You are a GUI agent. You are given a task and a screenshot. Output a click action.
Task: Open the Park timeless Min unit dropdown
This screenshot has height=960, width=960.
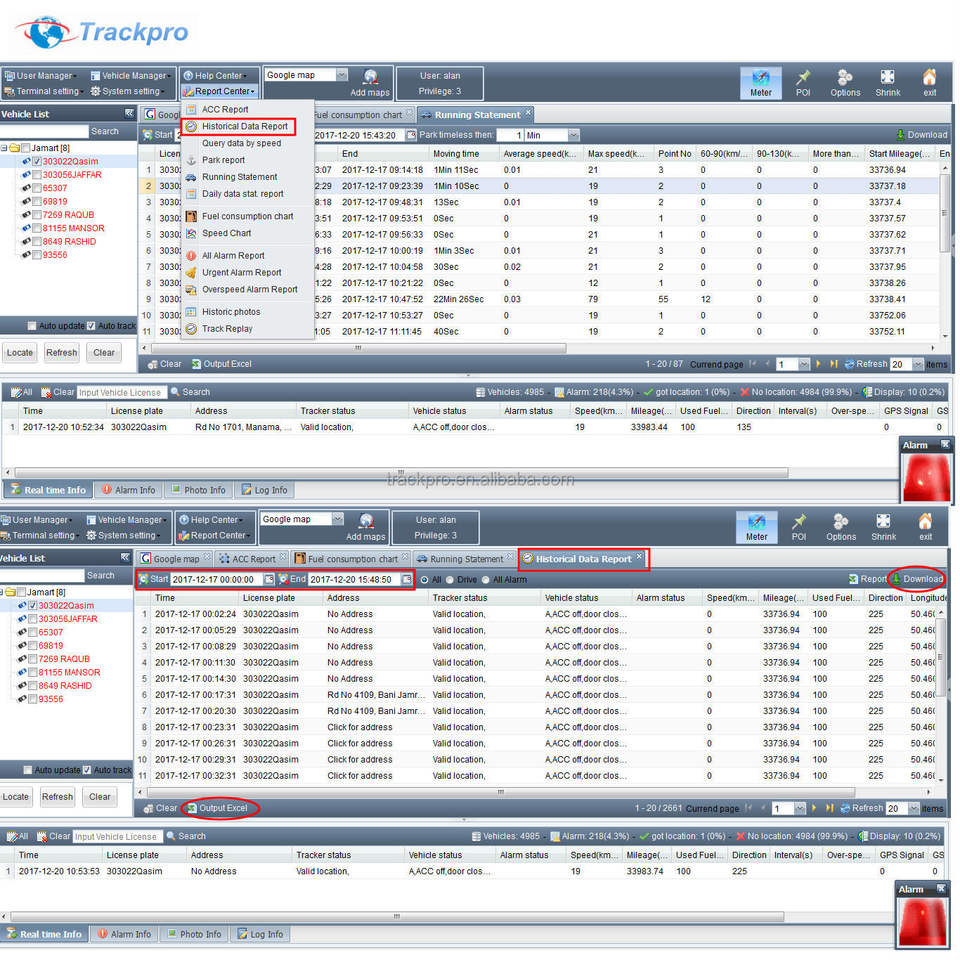pyautogui.click(x=573, y=135)
